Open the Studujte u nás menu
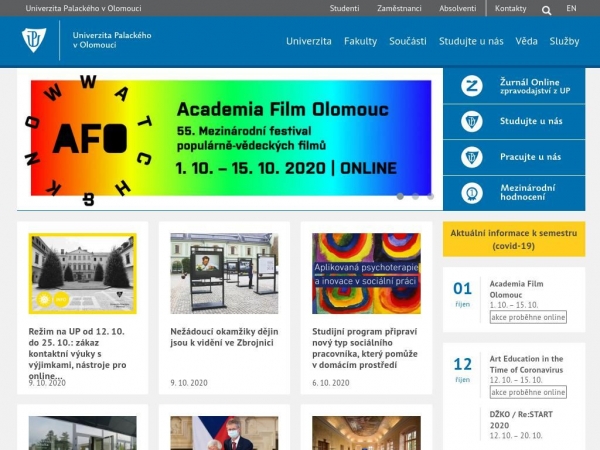Screen dimensions: 600x450 [471, 41]
